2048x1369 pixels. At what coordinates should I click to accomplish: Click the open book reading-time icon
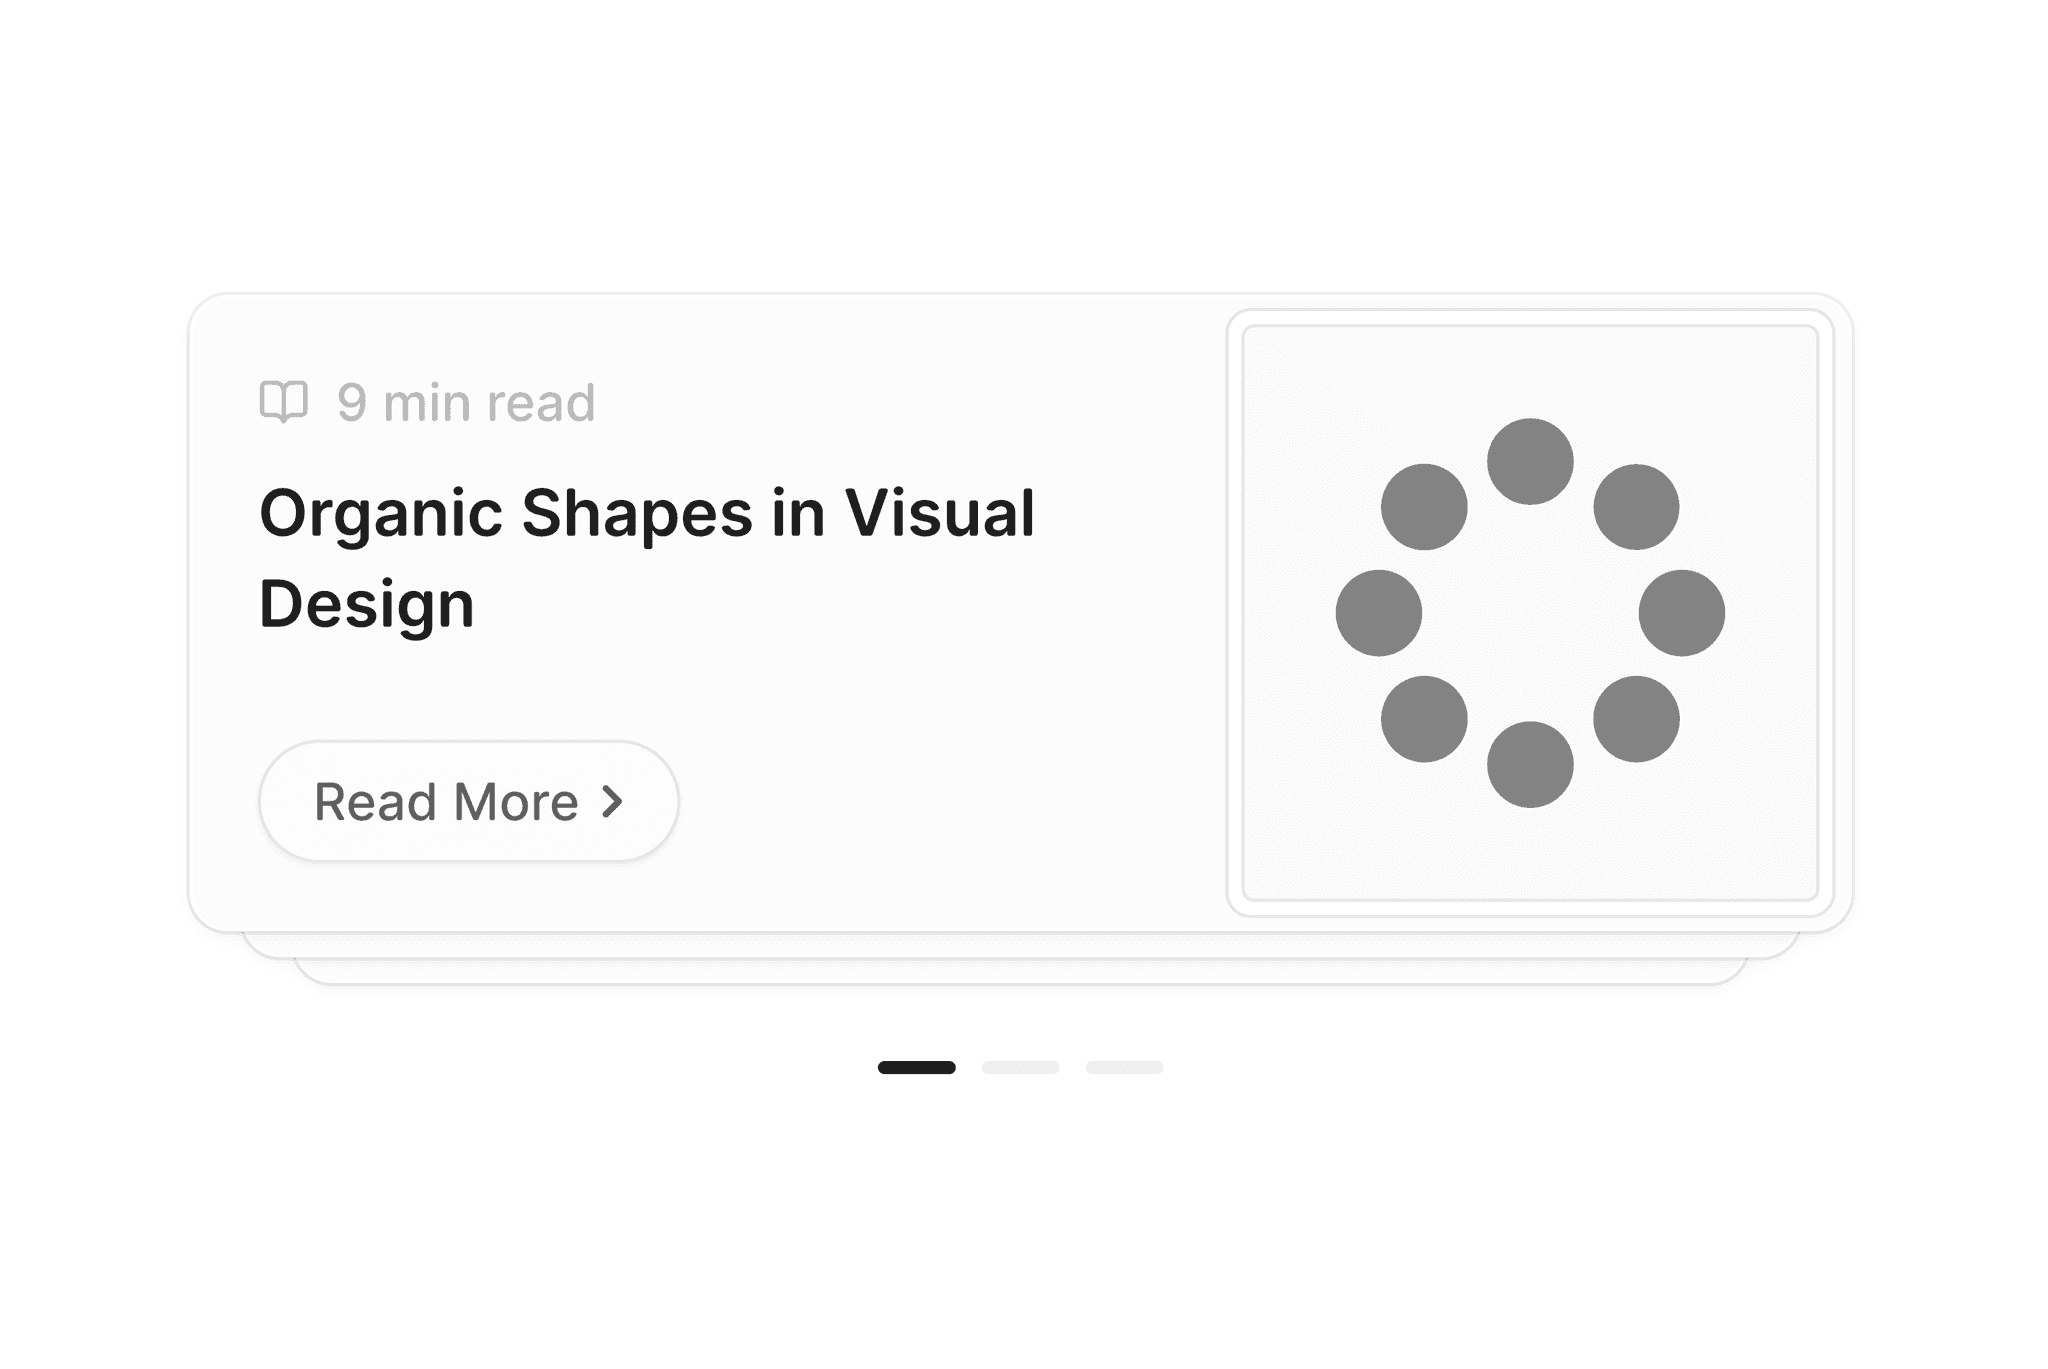tap(284, 402)
